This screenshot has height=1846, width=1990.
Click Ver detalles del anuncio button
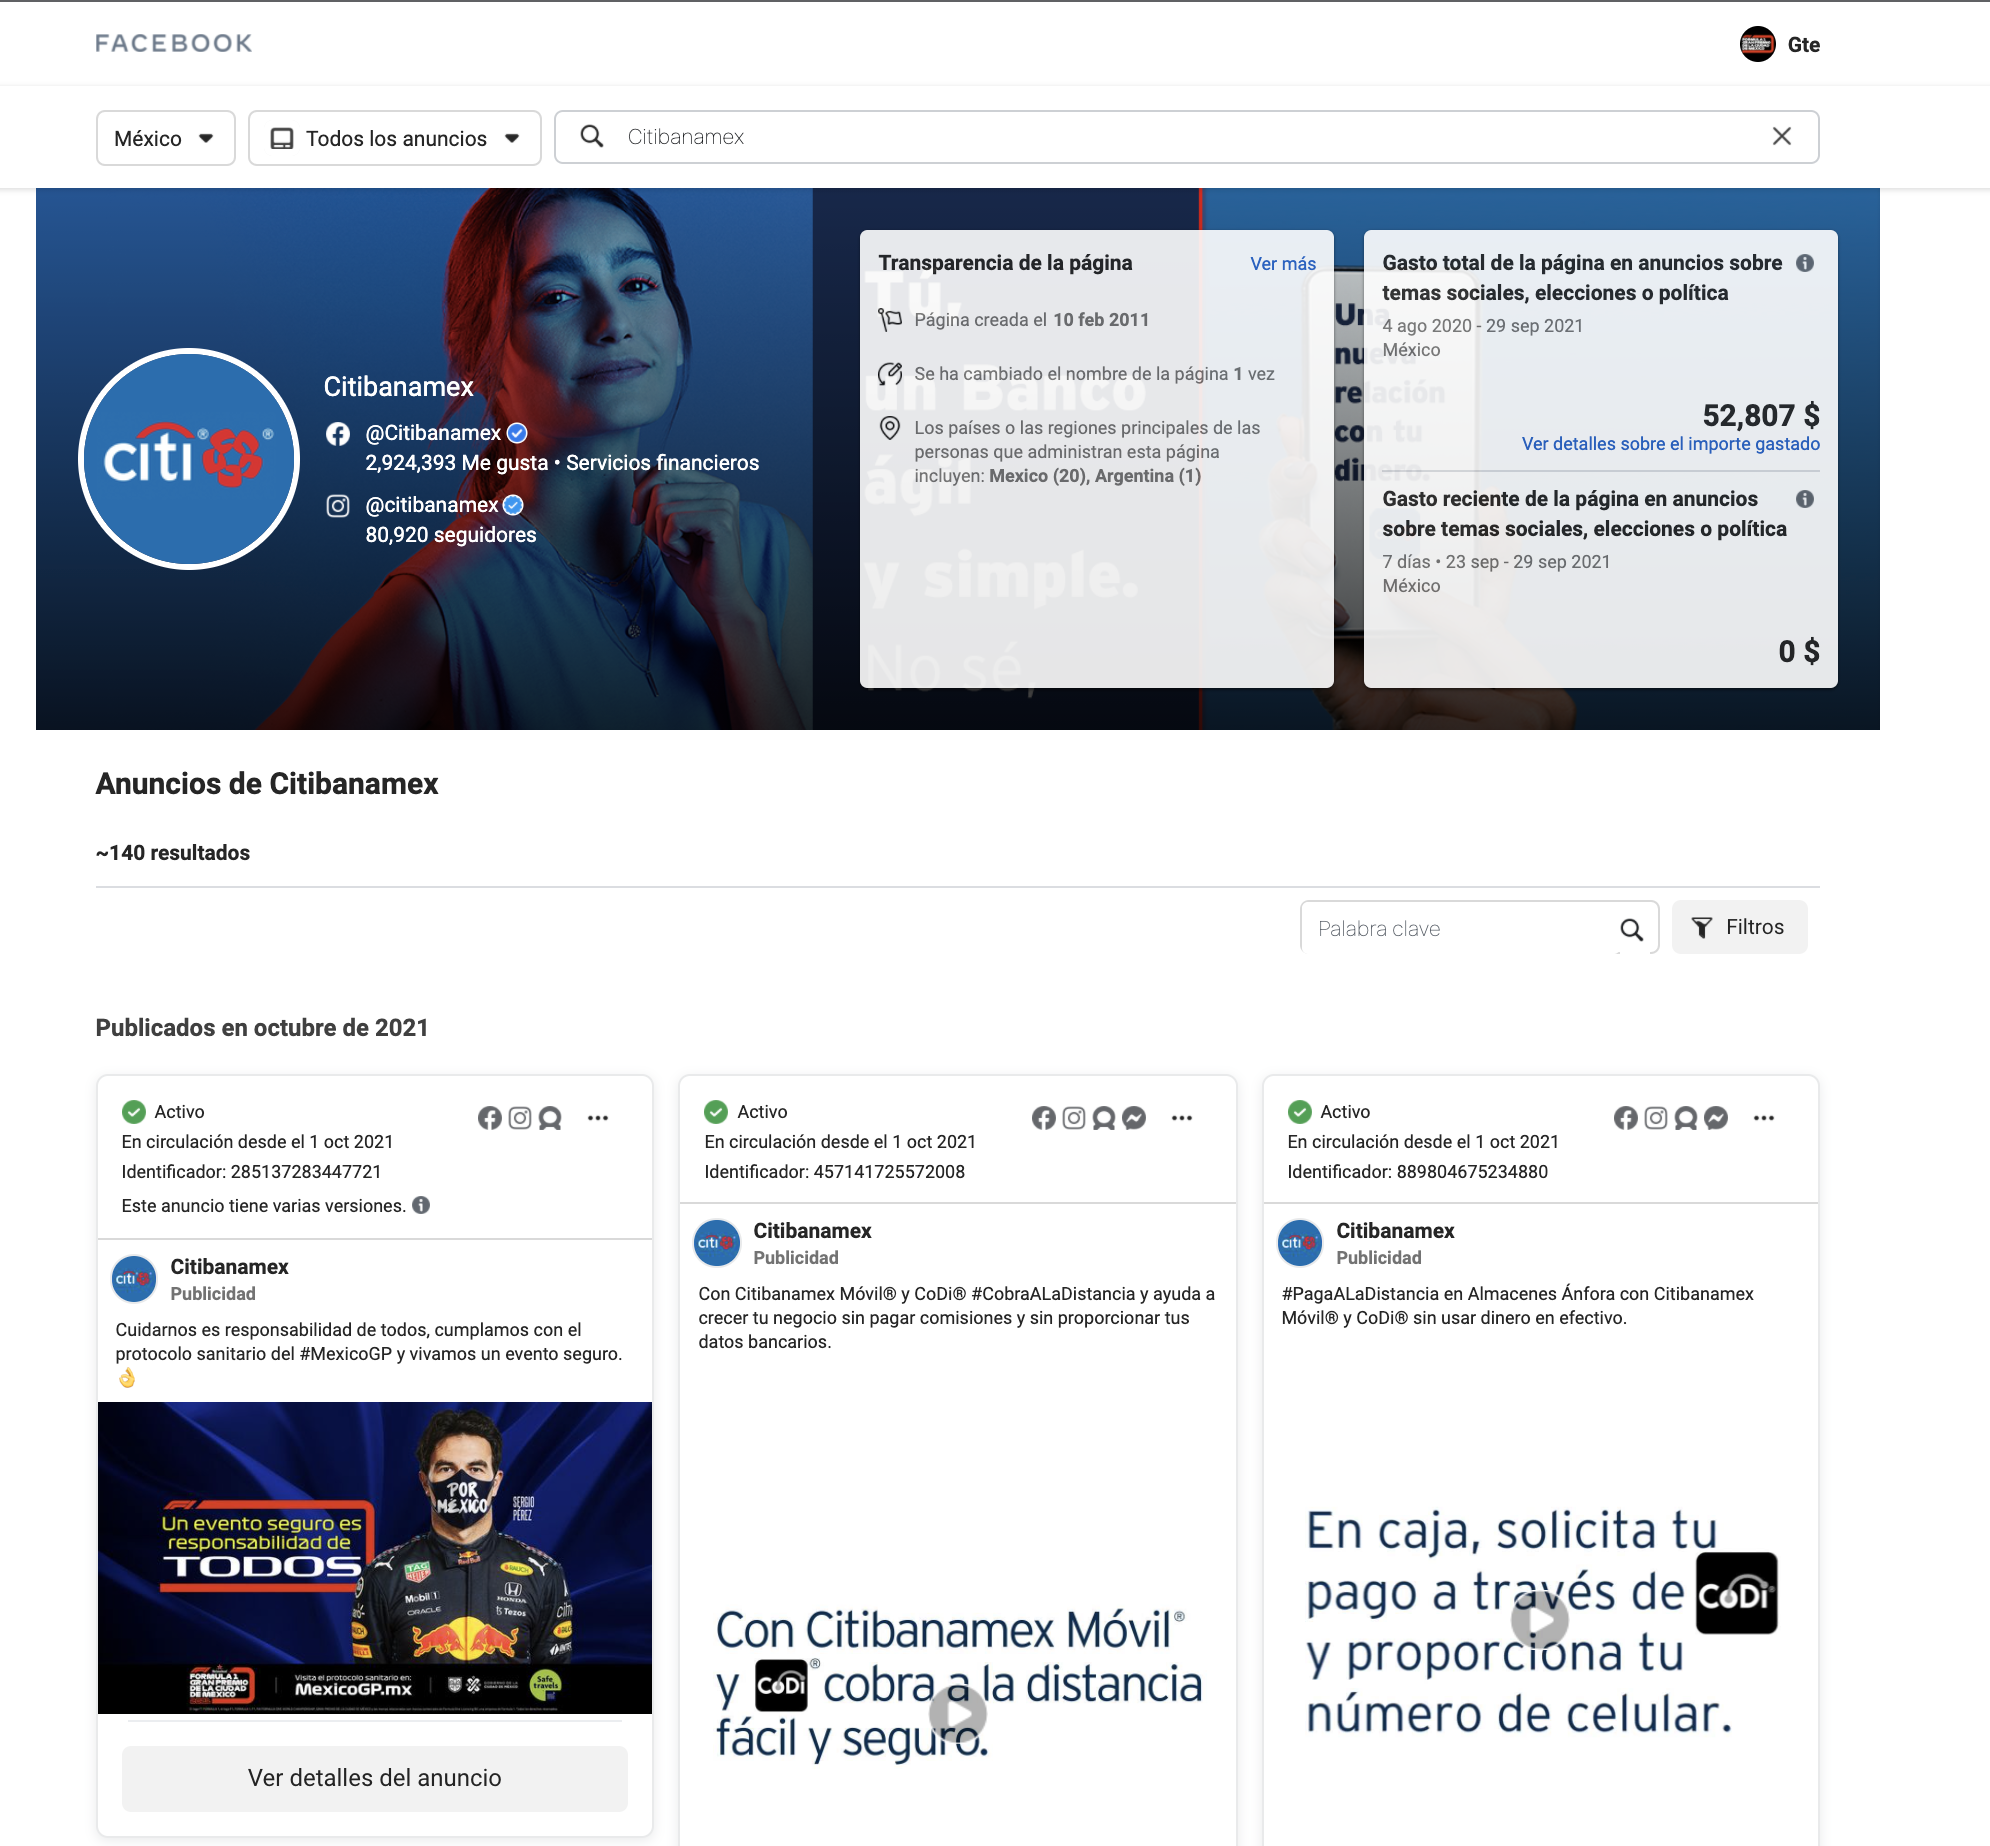point(375,1778)
